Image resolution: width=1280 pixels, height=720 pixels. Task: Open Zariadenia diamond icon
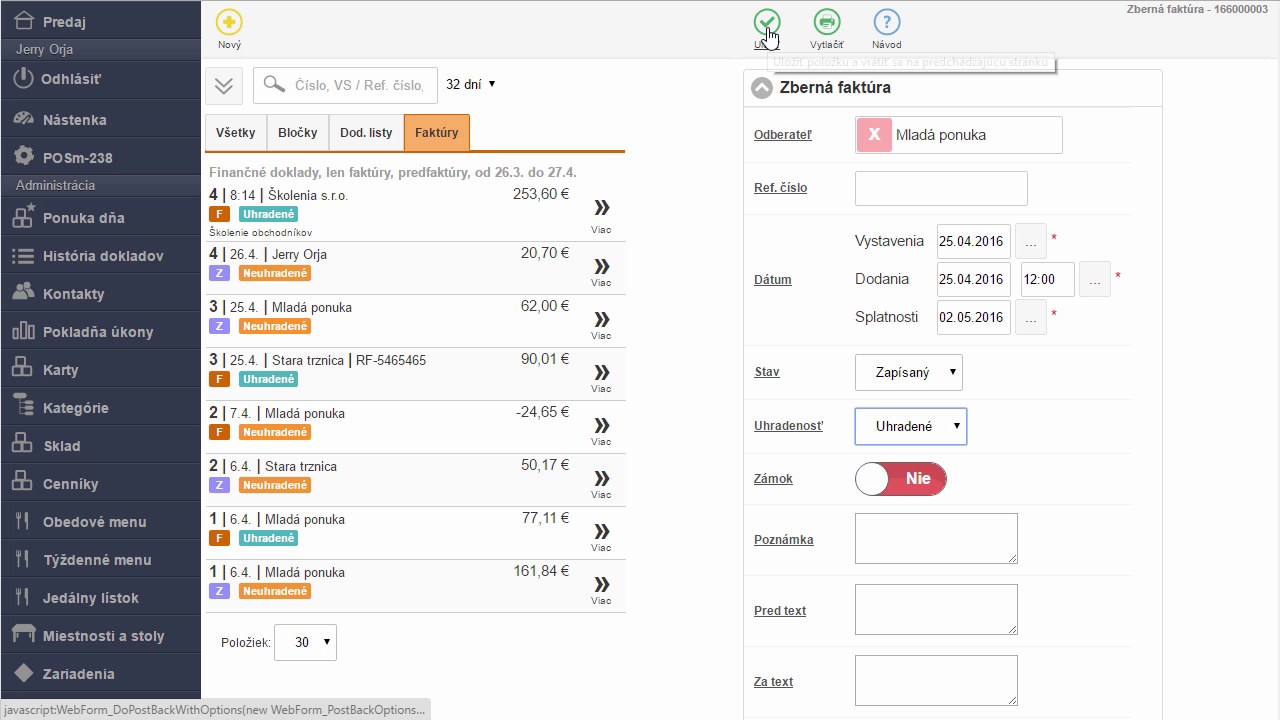click(x=23, y=673)
